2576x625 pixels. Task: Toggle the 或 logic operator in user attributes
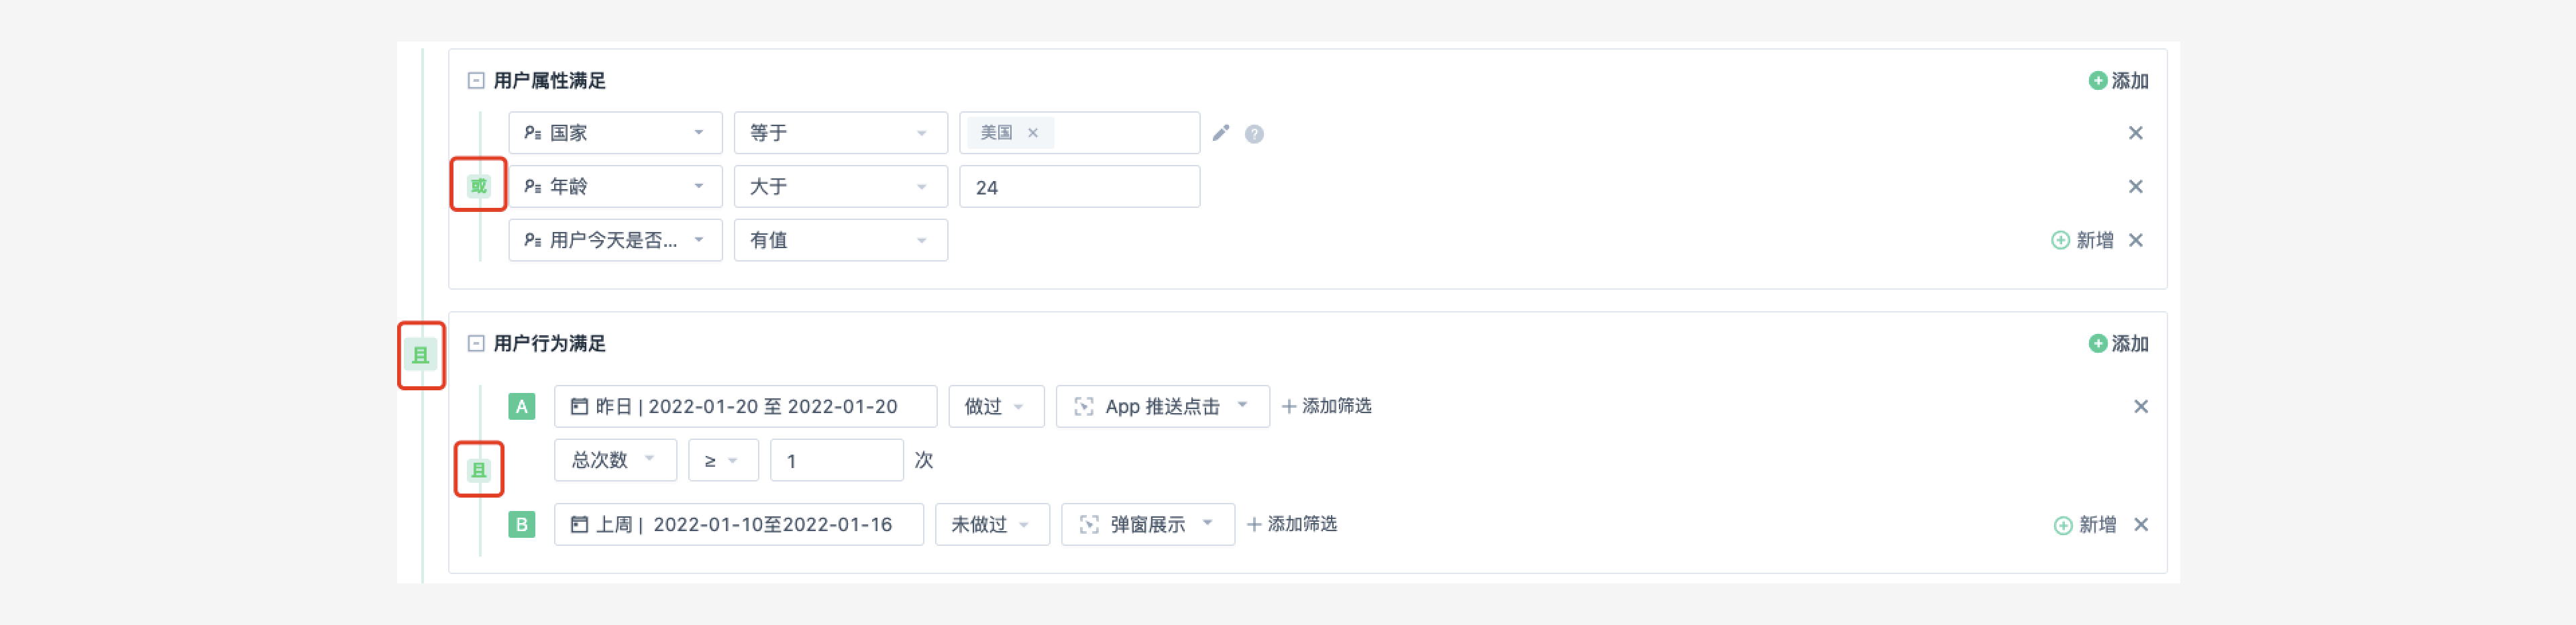click(x=479, y=186)
